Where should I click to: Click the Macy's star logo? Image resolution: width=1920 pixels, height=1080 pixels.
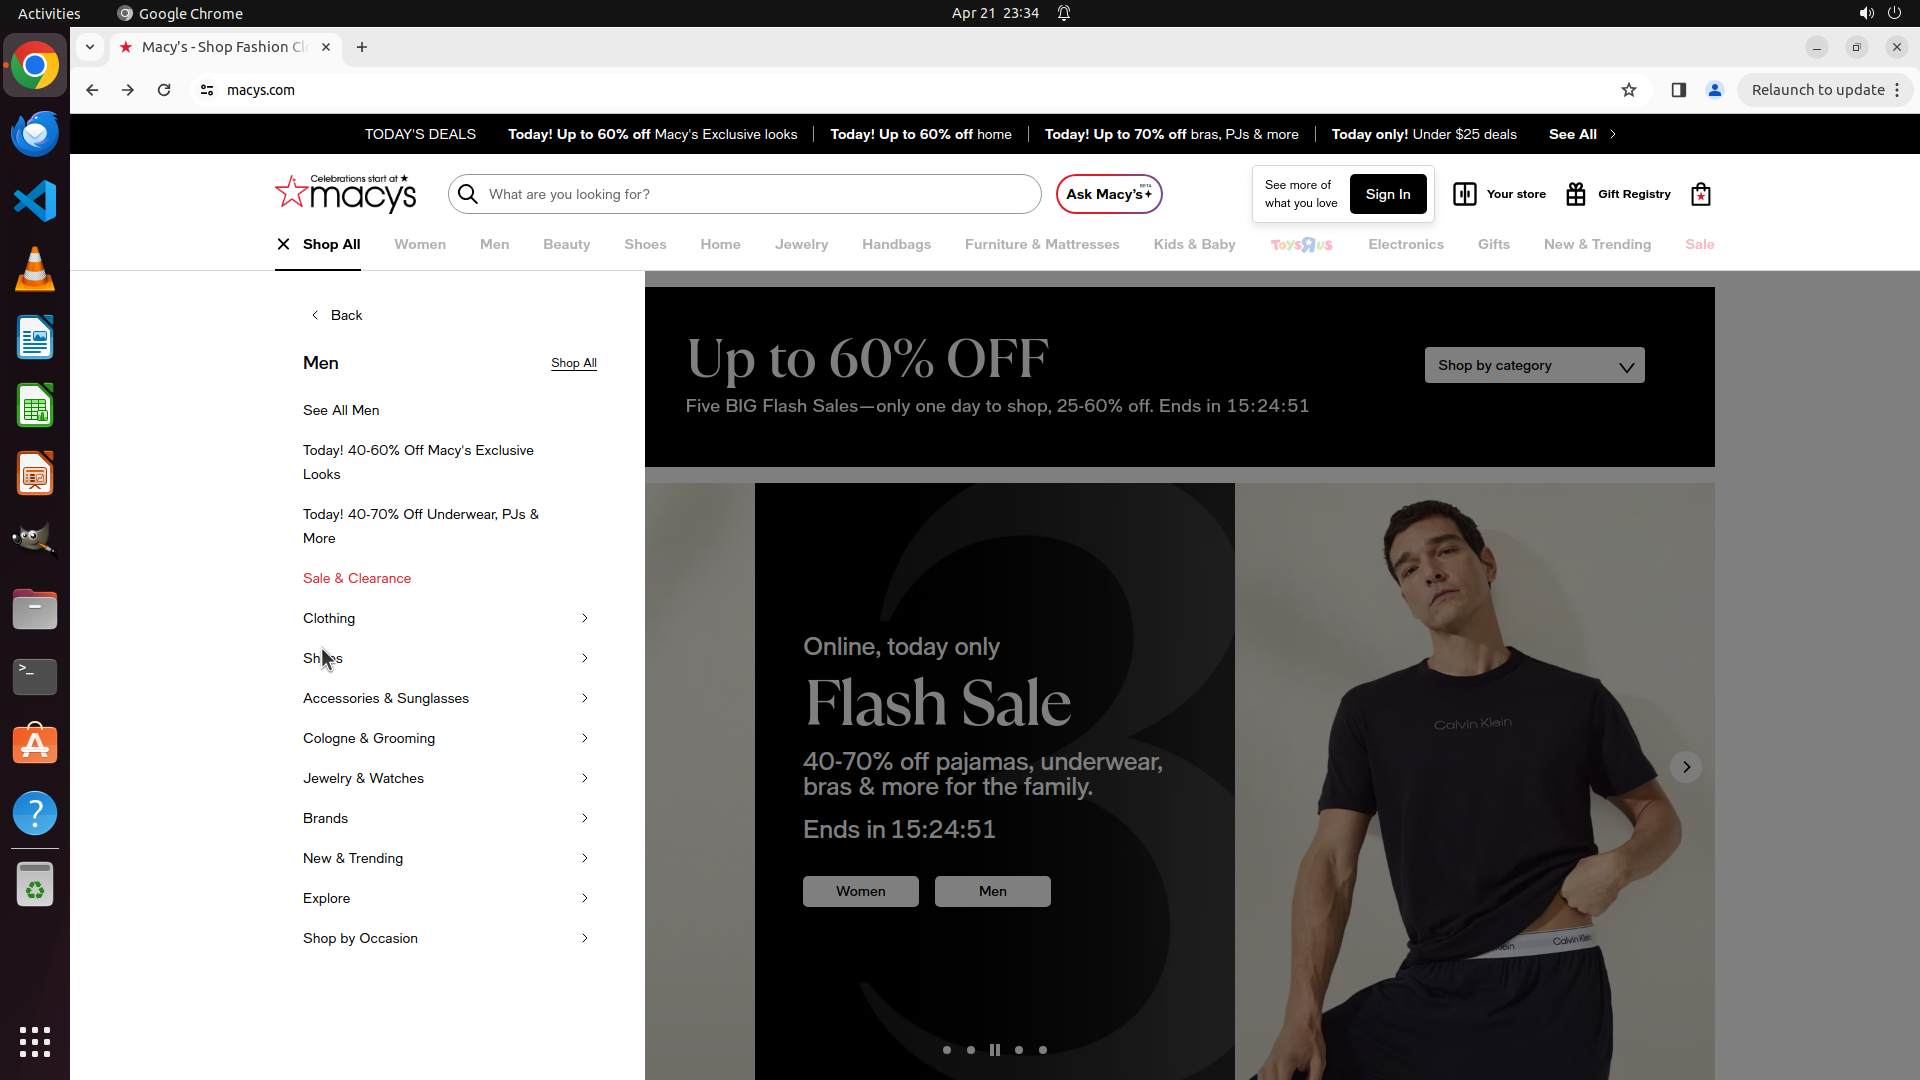[291, 192]
